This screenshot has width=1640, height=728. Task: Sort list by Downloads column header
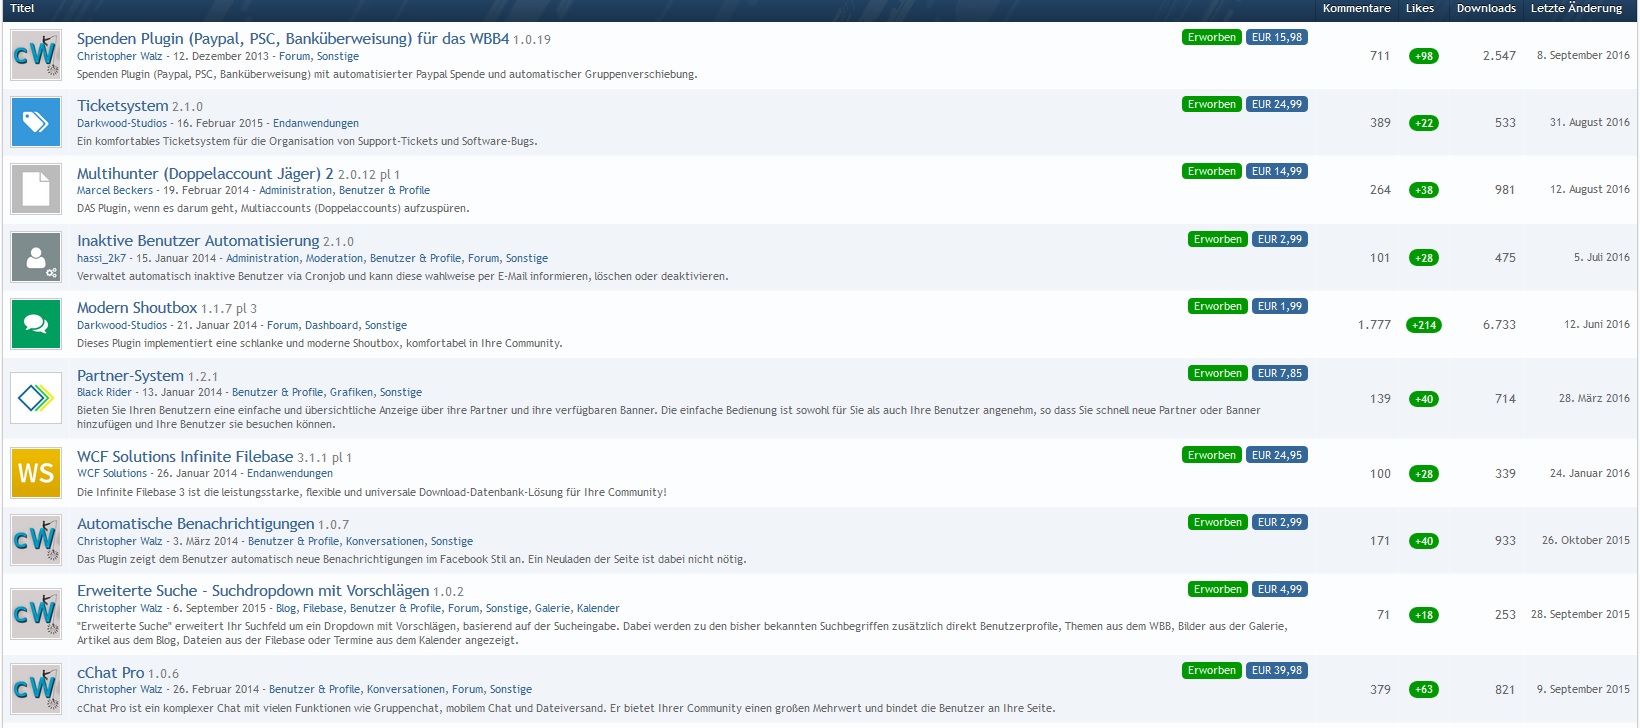1486,8
